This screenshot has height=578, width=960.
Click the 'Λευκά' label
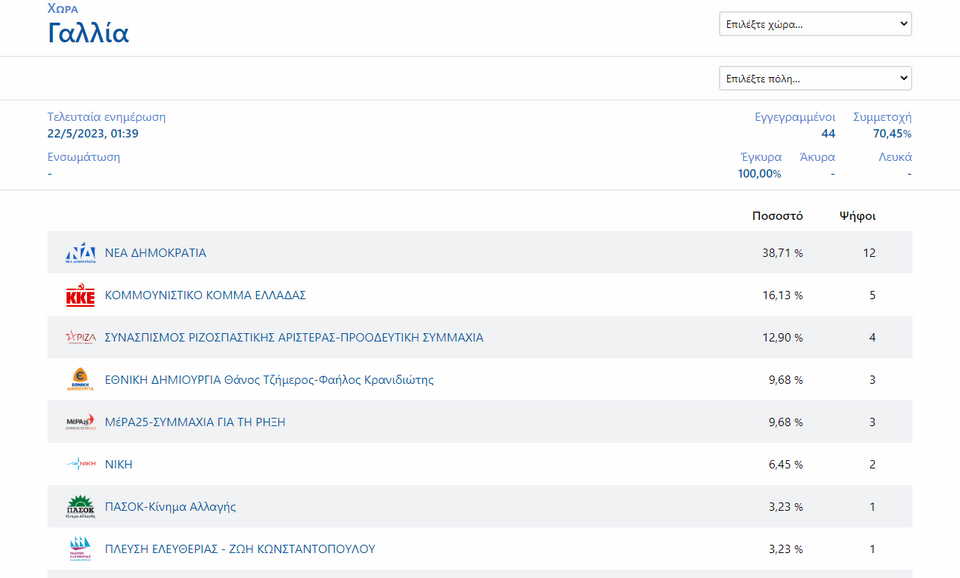[895, 157]
